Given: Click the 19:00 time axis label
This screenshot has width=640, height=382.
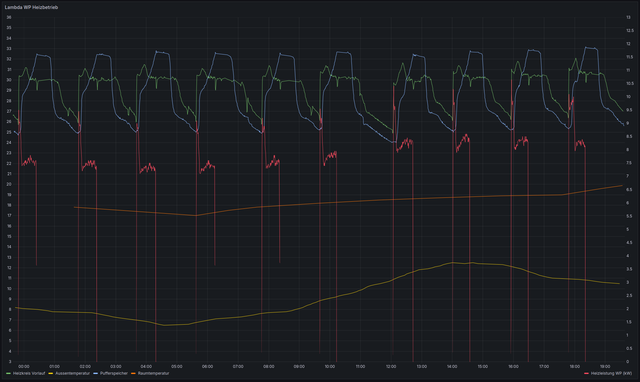Looking at the screenshot, I should click(x=605, y=366).
